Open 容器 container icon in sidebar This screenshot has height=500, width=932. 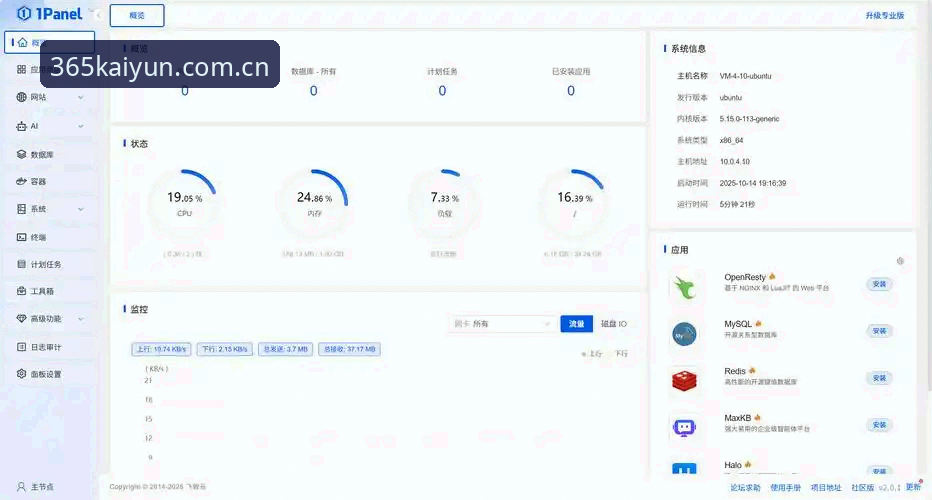(21, 181)
